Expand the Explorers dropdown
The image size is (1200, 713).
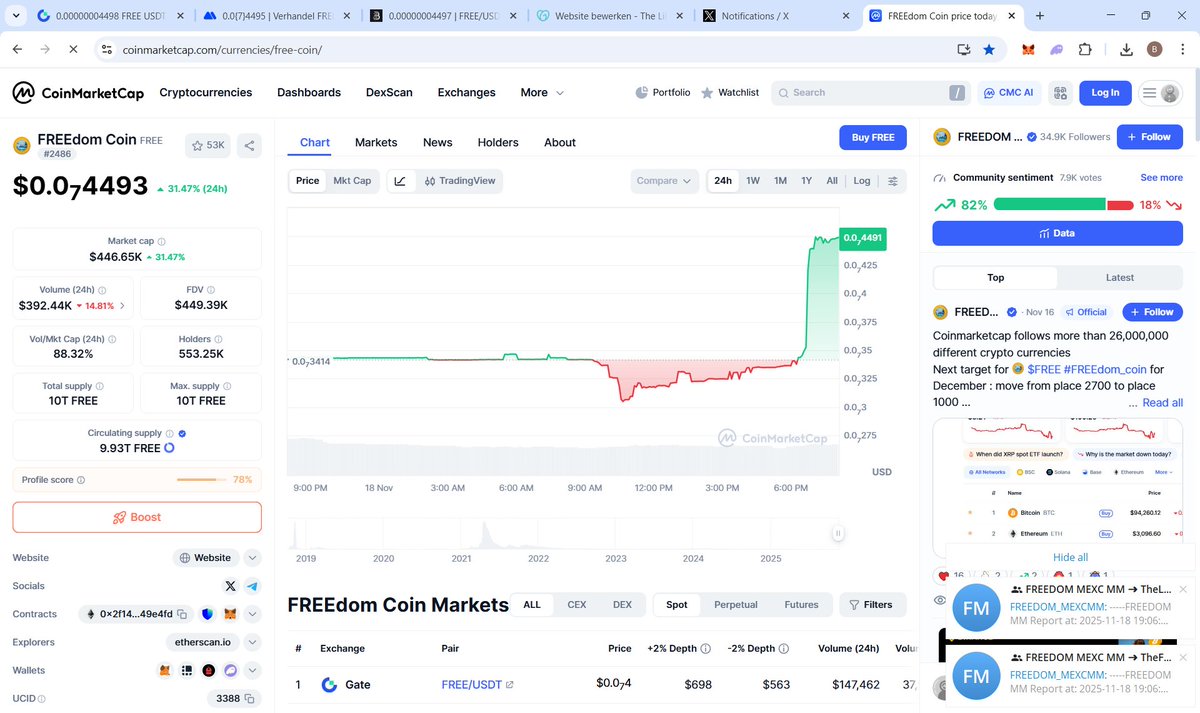[252, 641]
